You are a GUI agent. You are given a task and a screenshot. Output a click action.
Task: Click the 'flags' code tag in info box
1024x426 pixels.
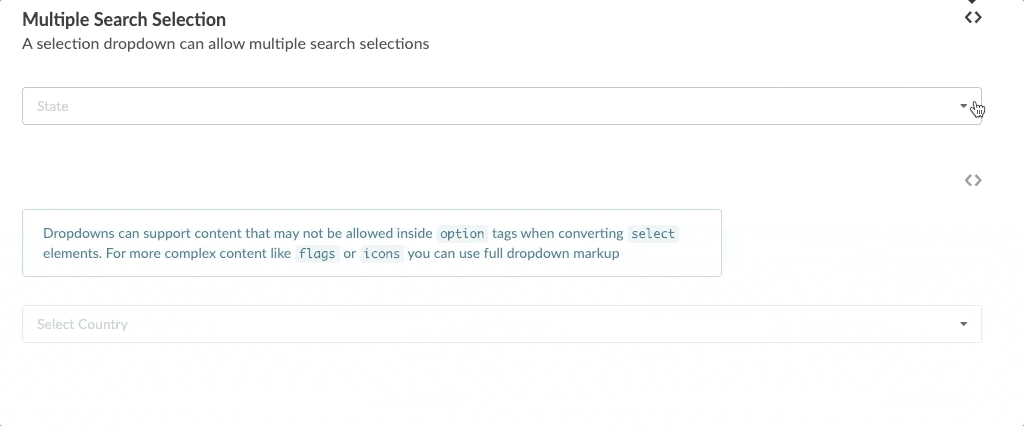click(317, 254)
